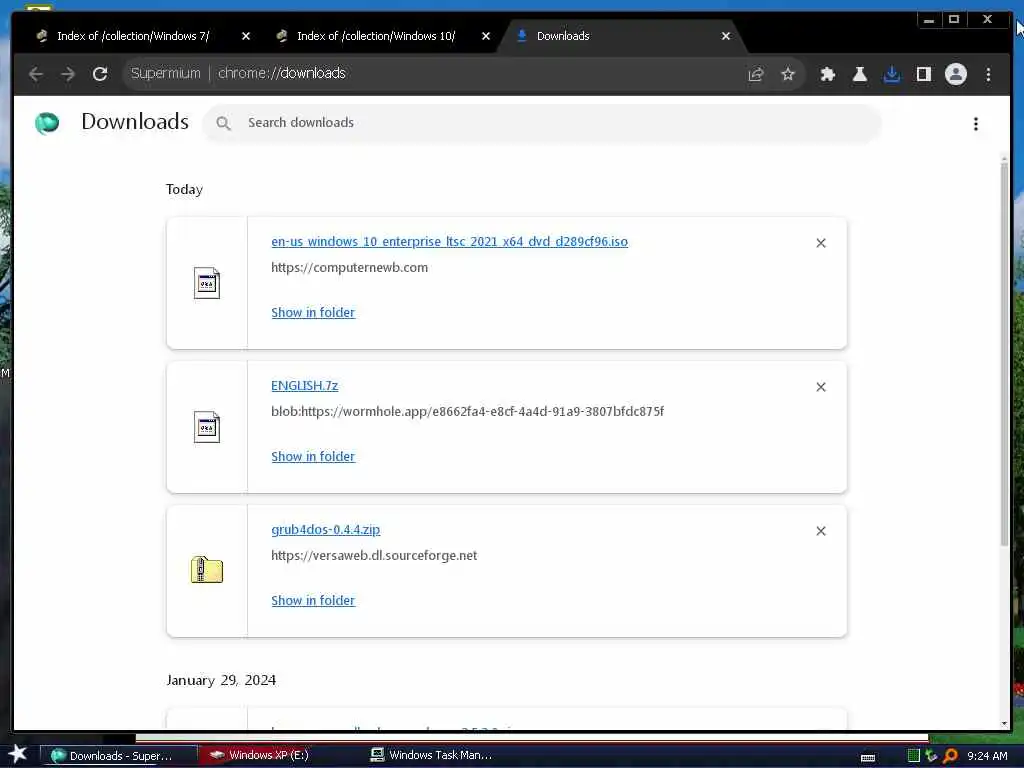Click the https://computernewb.com source text

click(349, 268)
